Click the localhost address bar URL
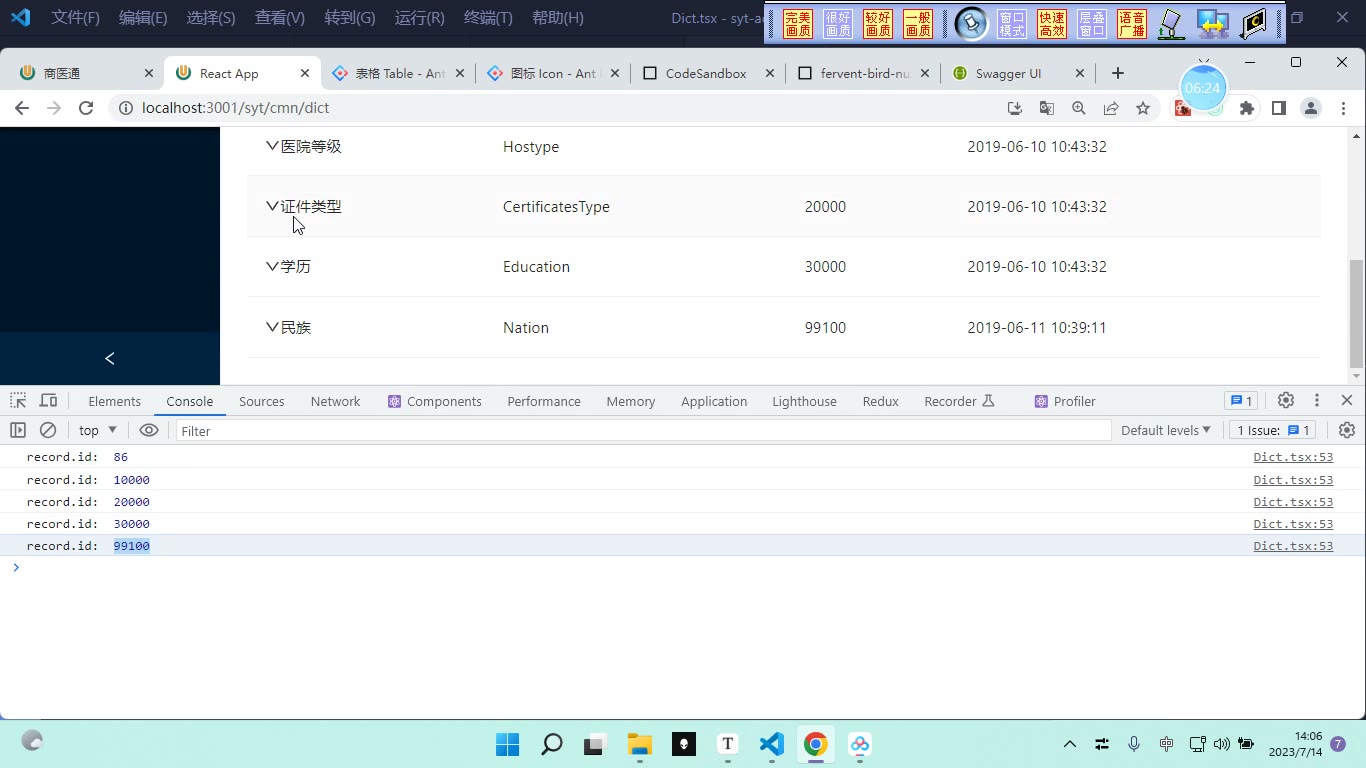The image size is (1366, 768). point(236,108)
